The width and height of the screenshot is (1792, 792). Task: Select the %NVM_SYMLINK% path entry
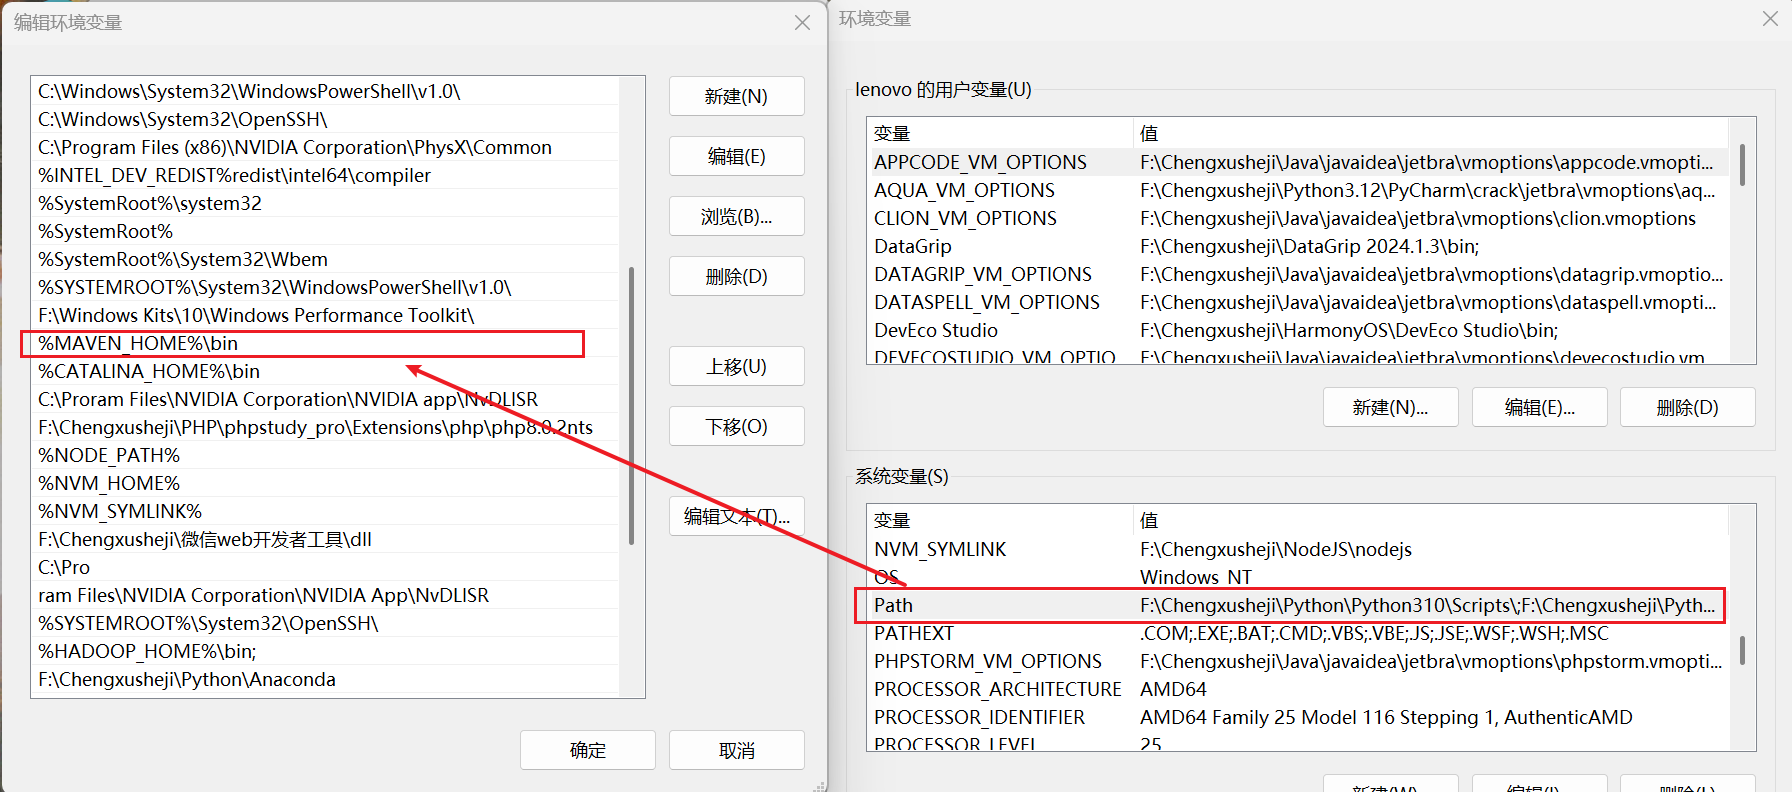pyautogui.click(x=325, y=511)
